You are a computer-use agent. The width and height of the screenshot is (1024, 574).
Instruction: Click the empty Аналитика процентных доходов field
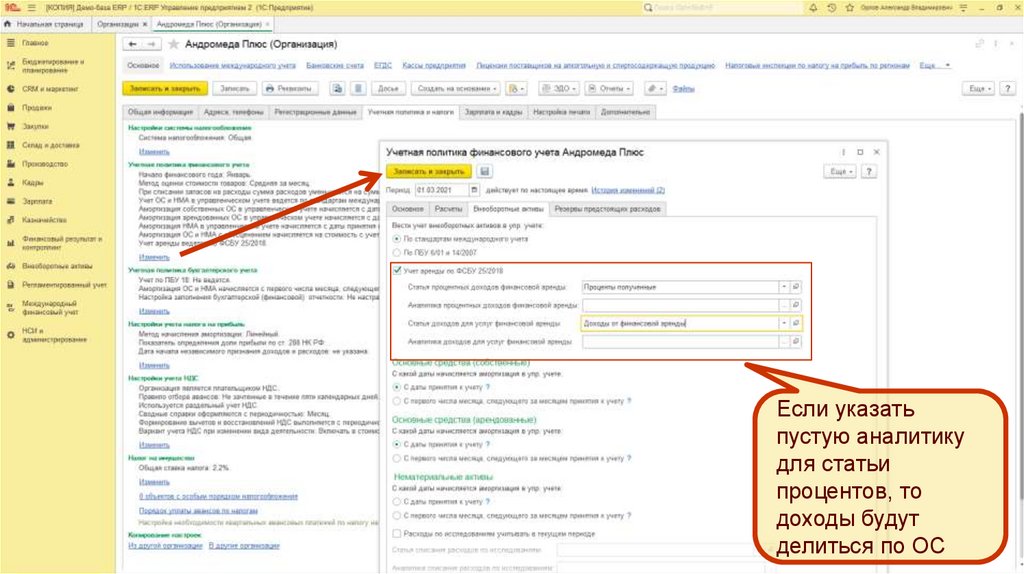680,305
